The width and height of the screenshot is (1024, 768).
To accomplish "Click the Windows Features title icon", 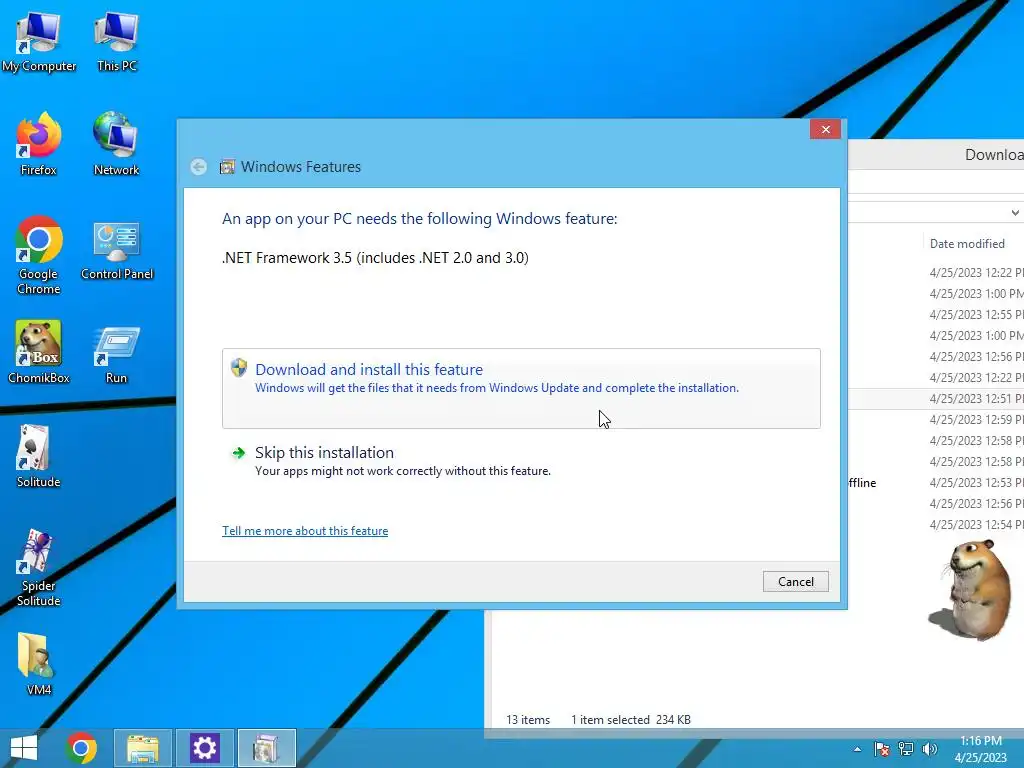I will [x=227, y=167].
